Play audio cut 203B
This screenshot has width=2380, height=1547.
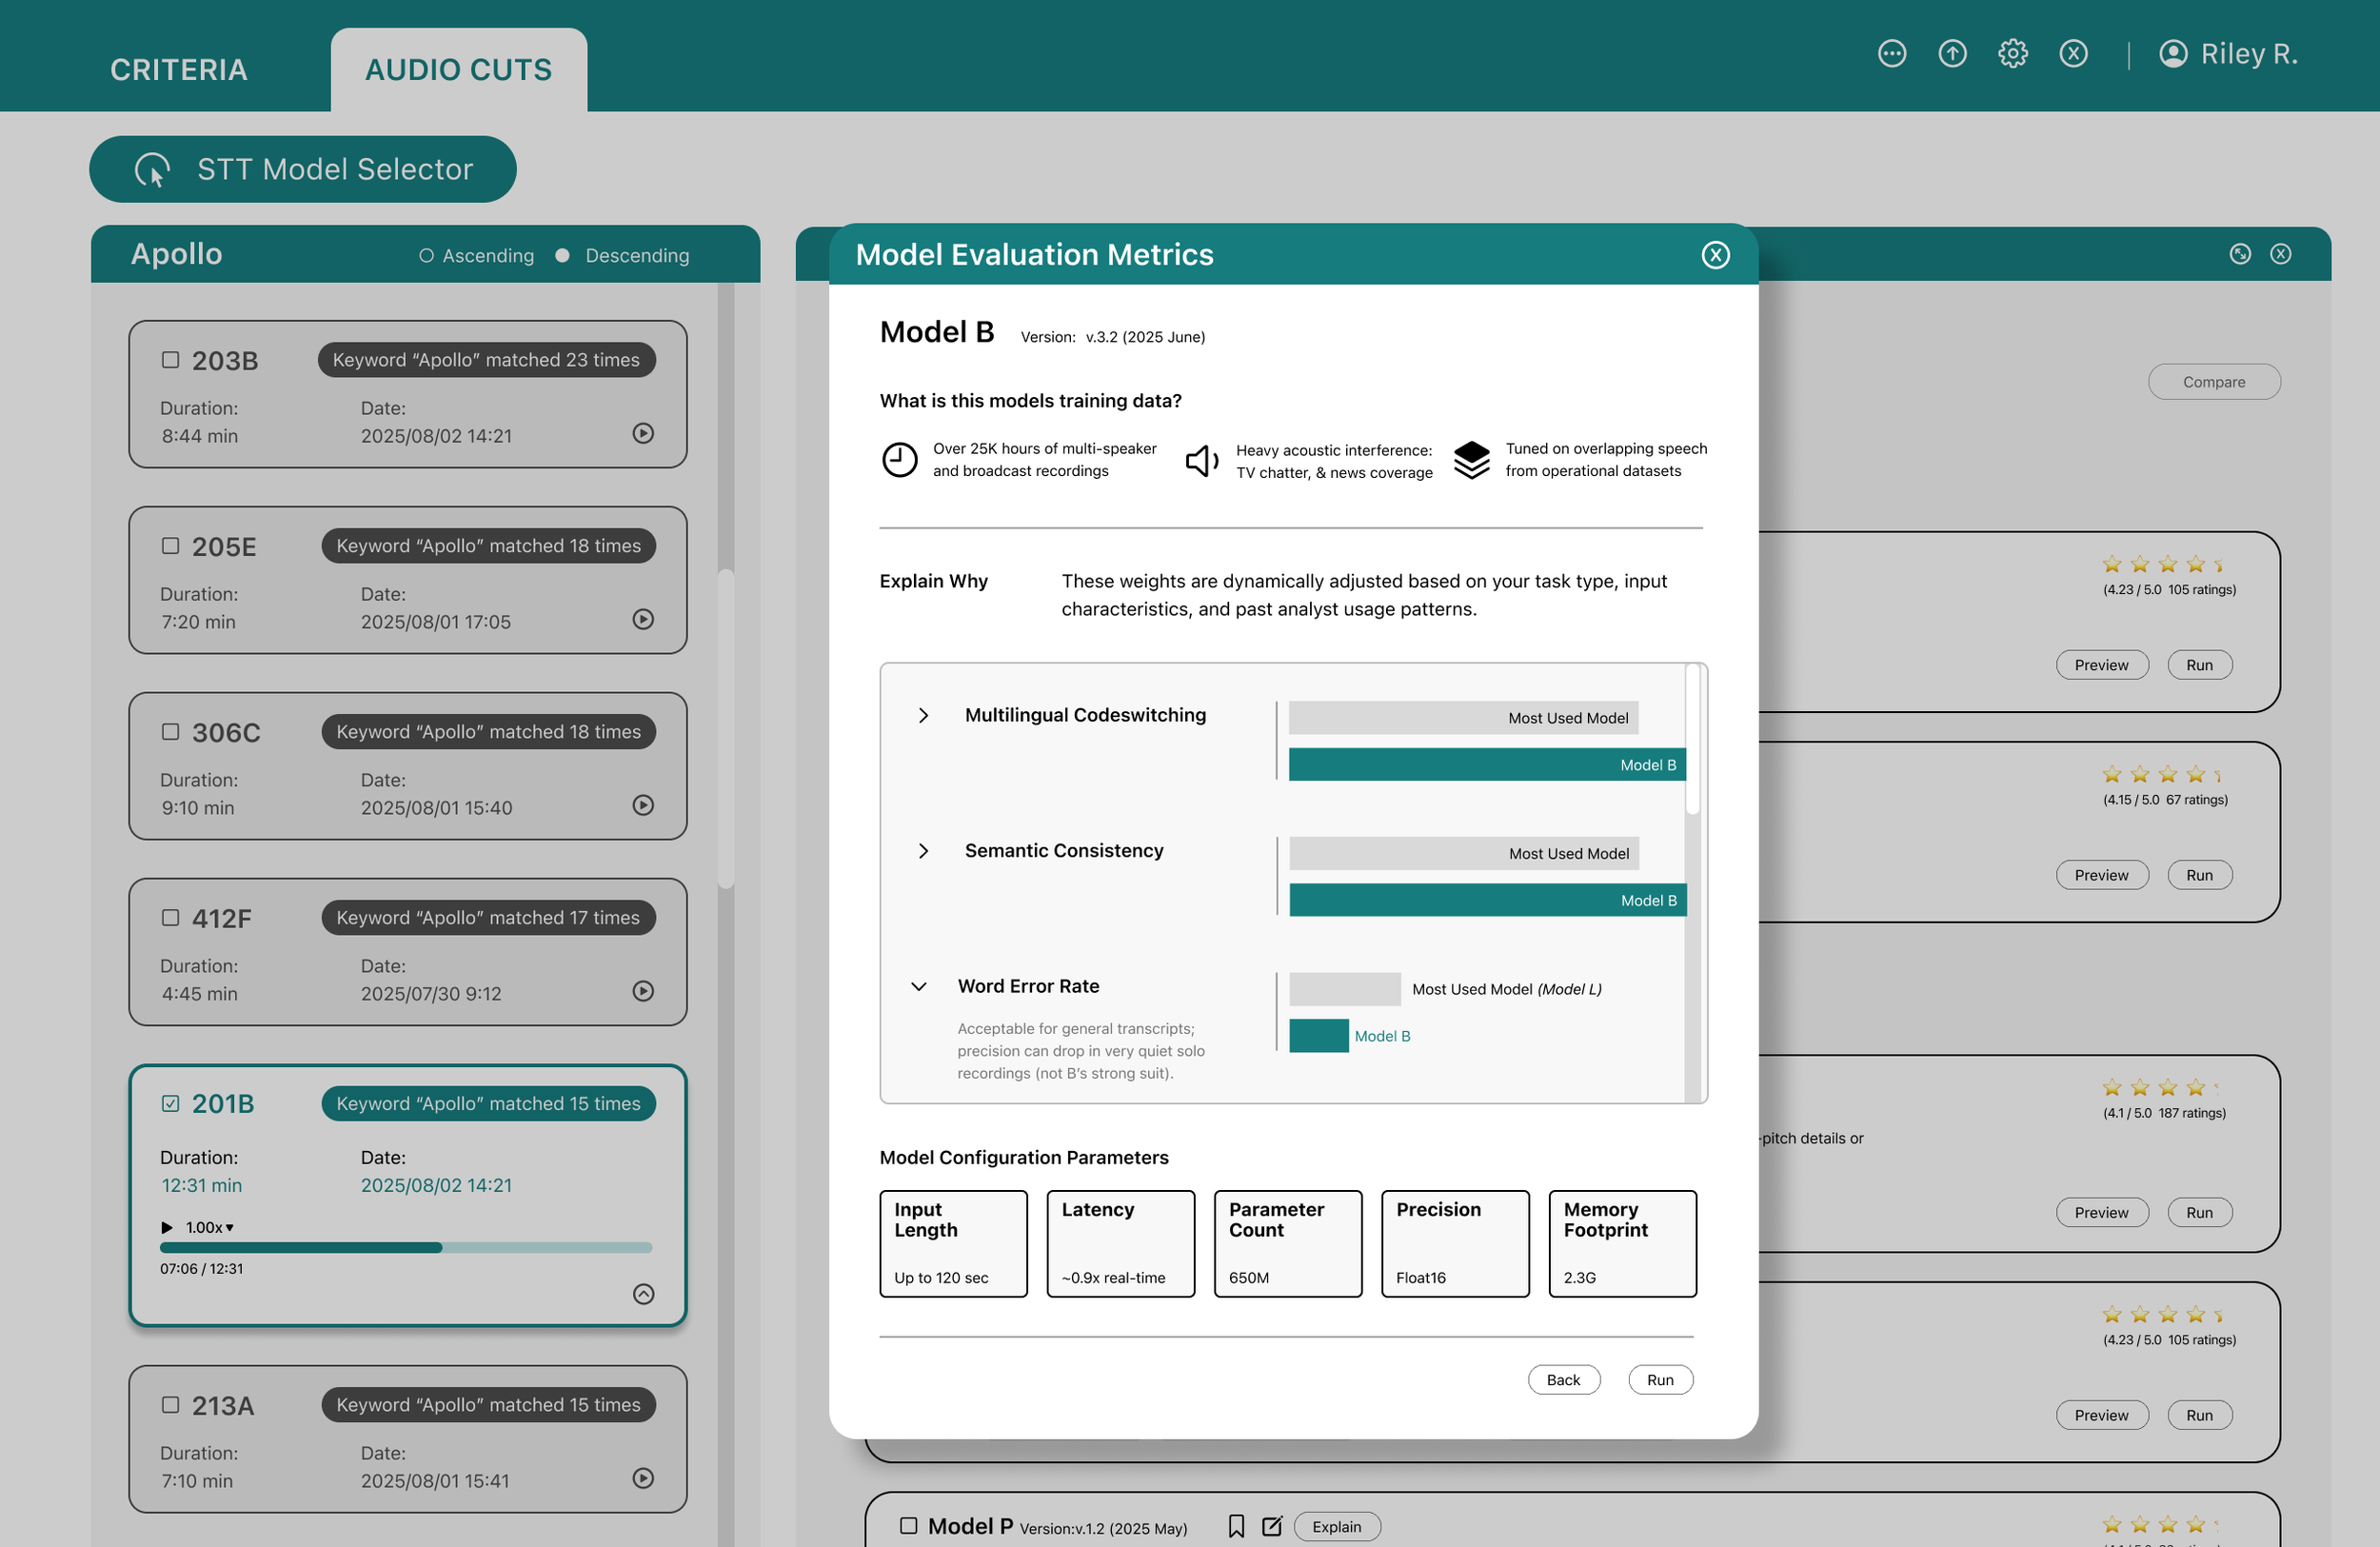(x=643, y=433)
